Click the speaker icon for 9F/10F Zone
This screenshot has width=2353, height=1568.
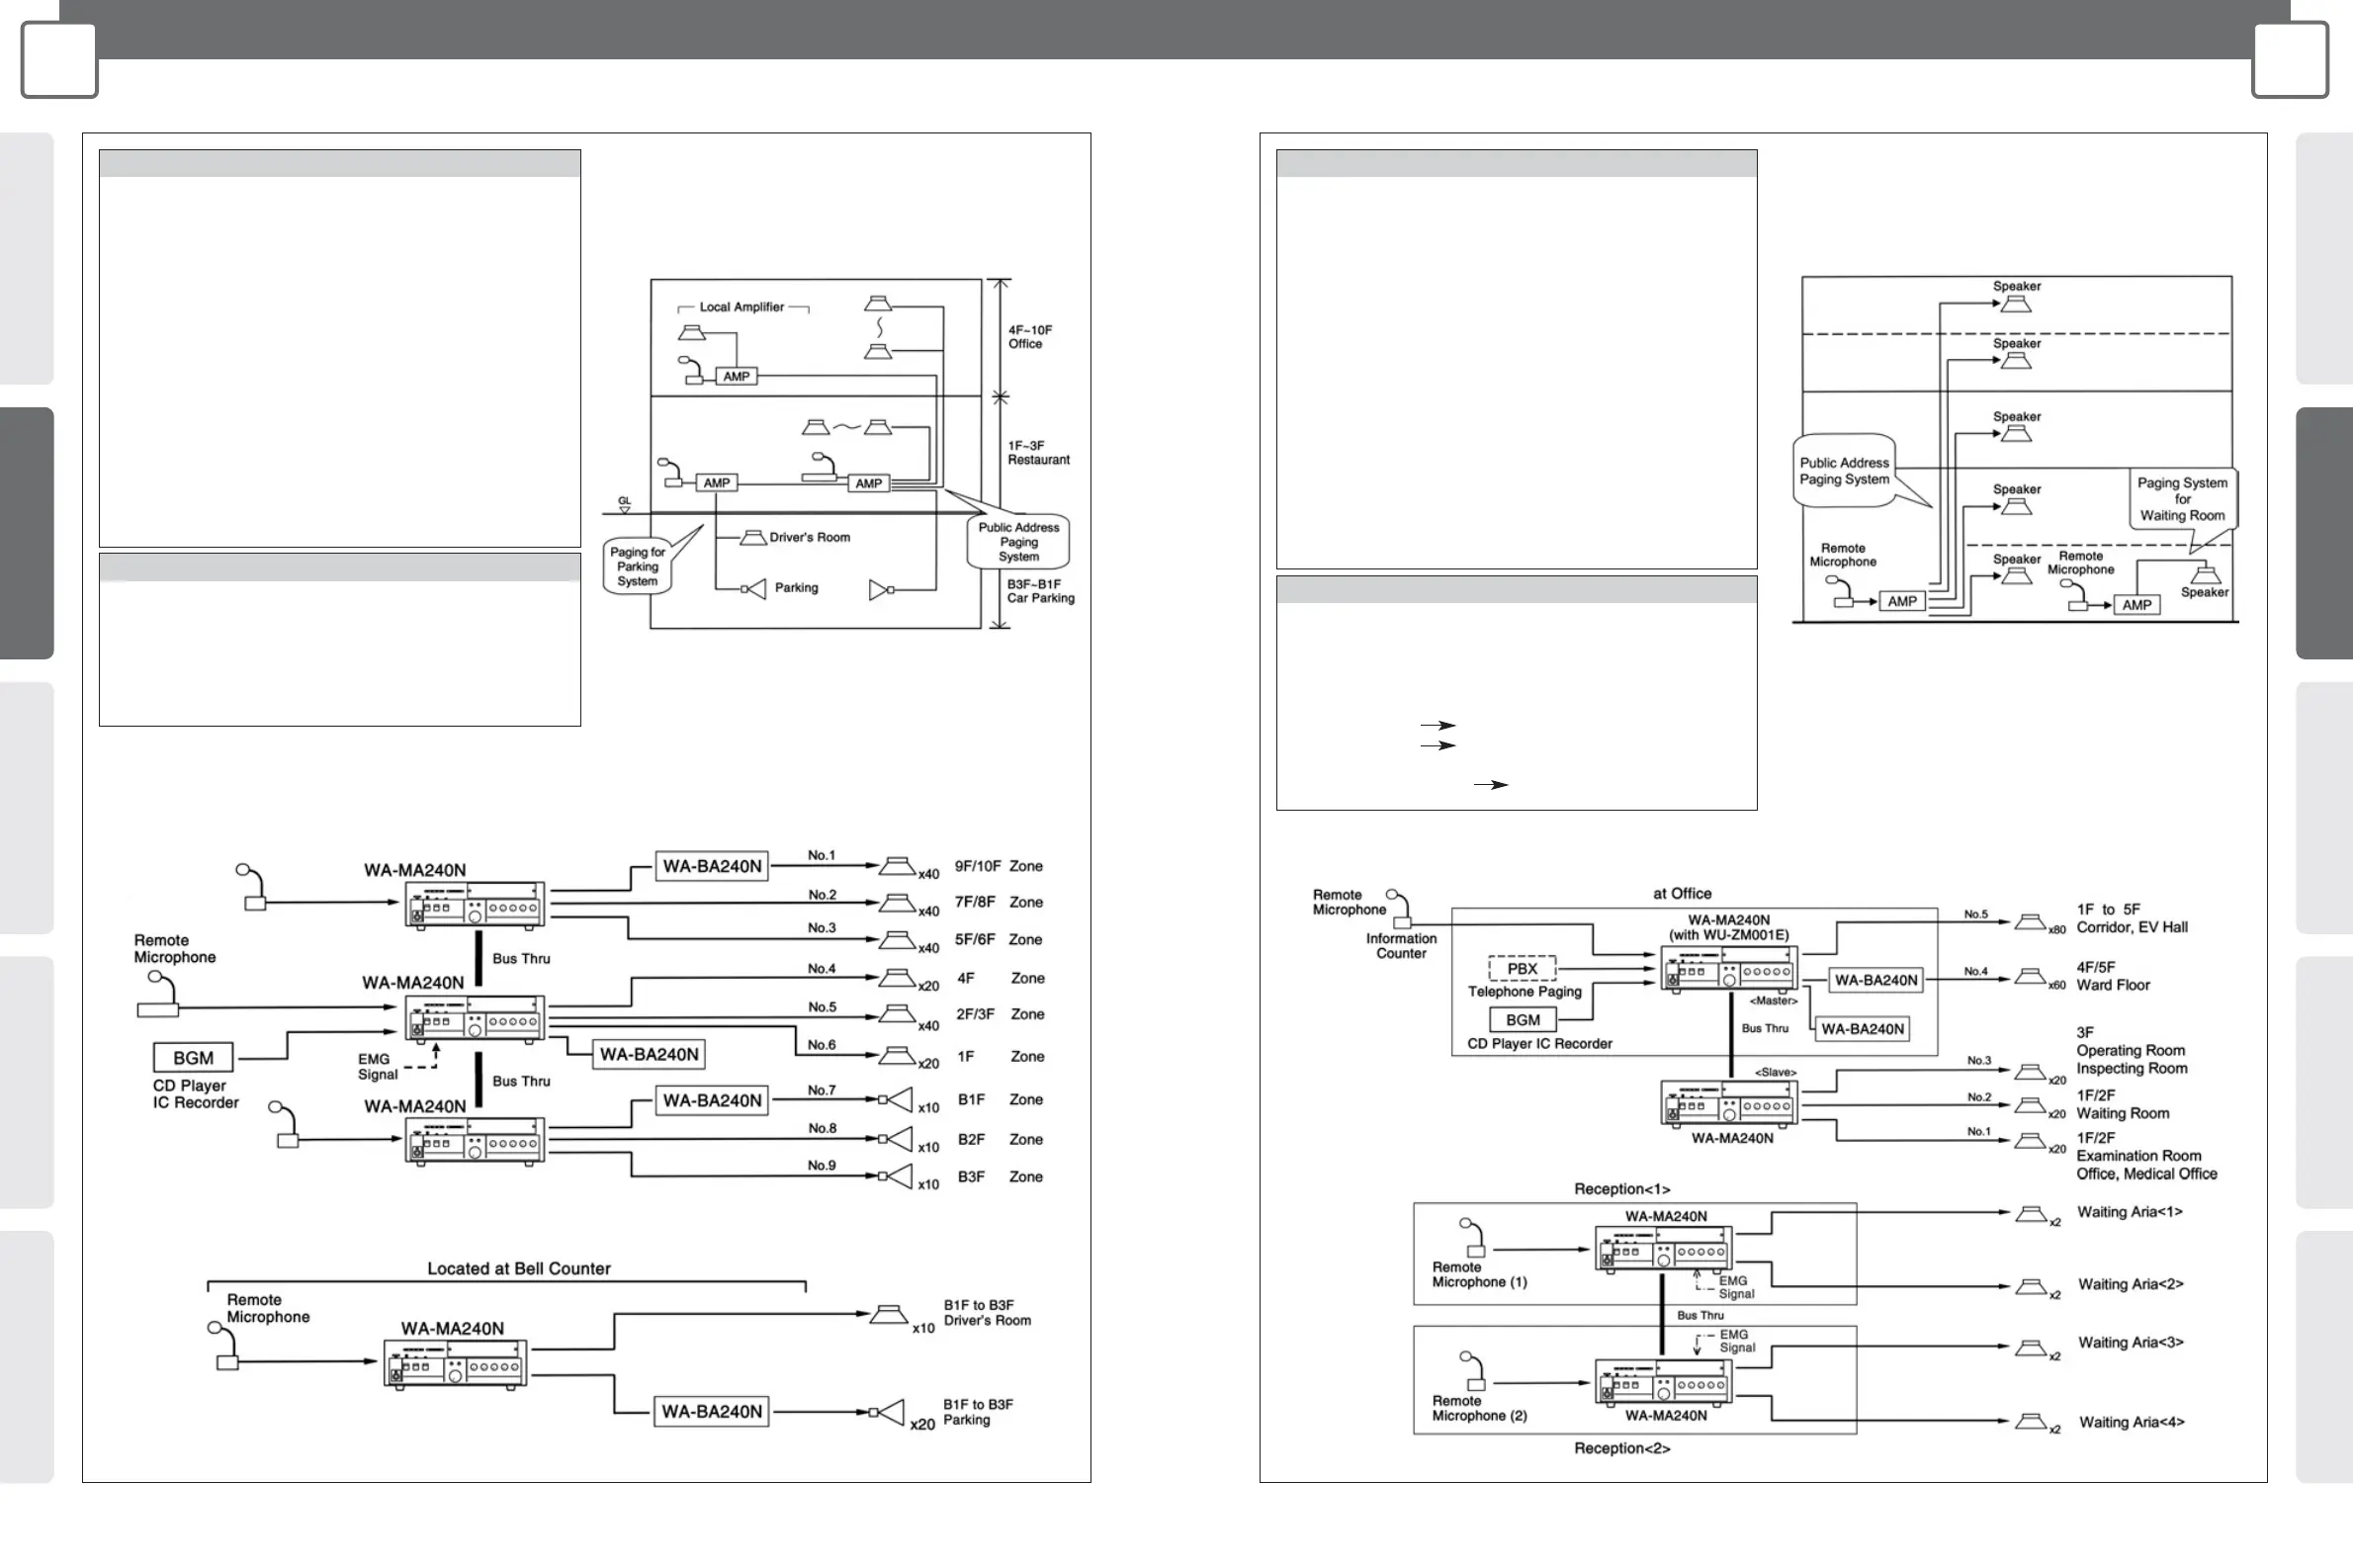click(x=896, y=865)
